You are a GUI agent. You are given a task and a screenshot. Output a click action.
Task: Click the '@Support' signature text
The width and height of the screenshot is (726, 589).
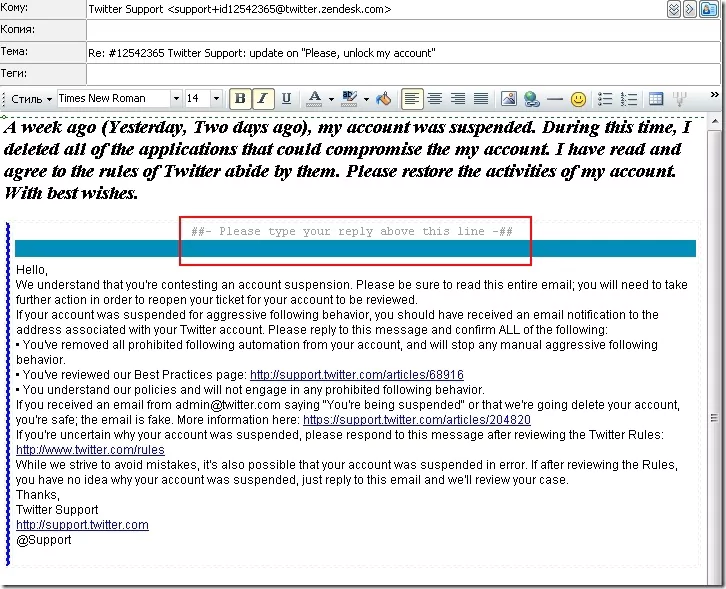tap(44, 540)
